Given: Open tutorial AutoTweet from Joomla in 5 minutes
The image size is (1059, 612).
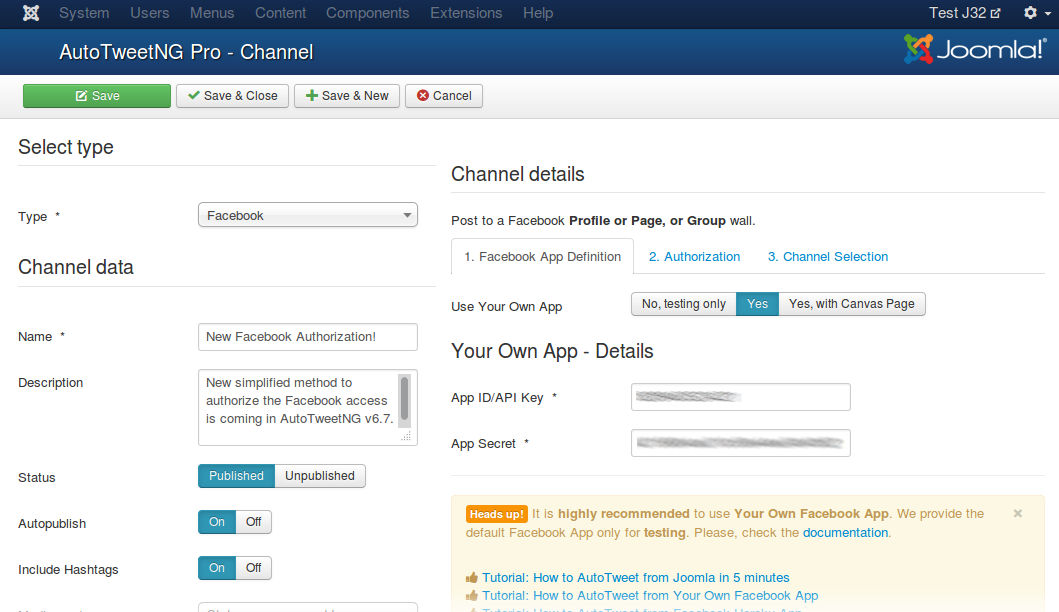Looking at the screenshot, I should (x=636, y=578).
